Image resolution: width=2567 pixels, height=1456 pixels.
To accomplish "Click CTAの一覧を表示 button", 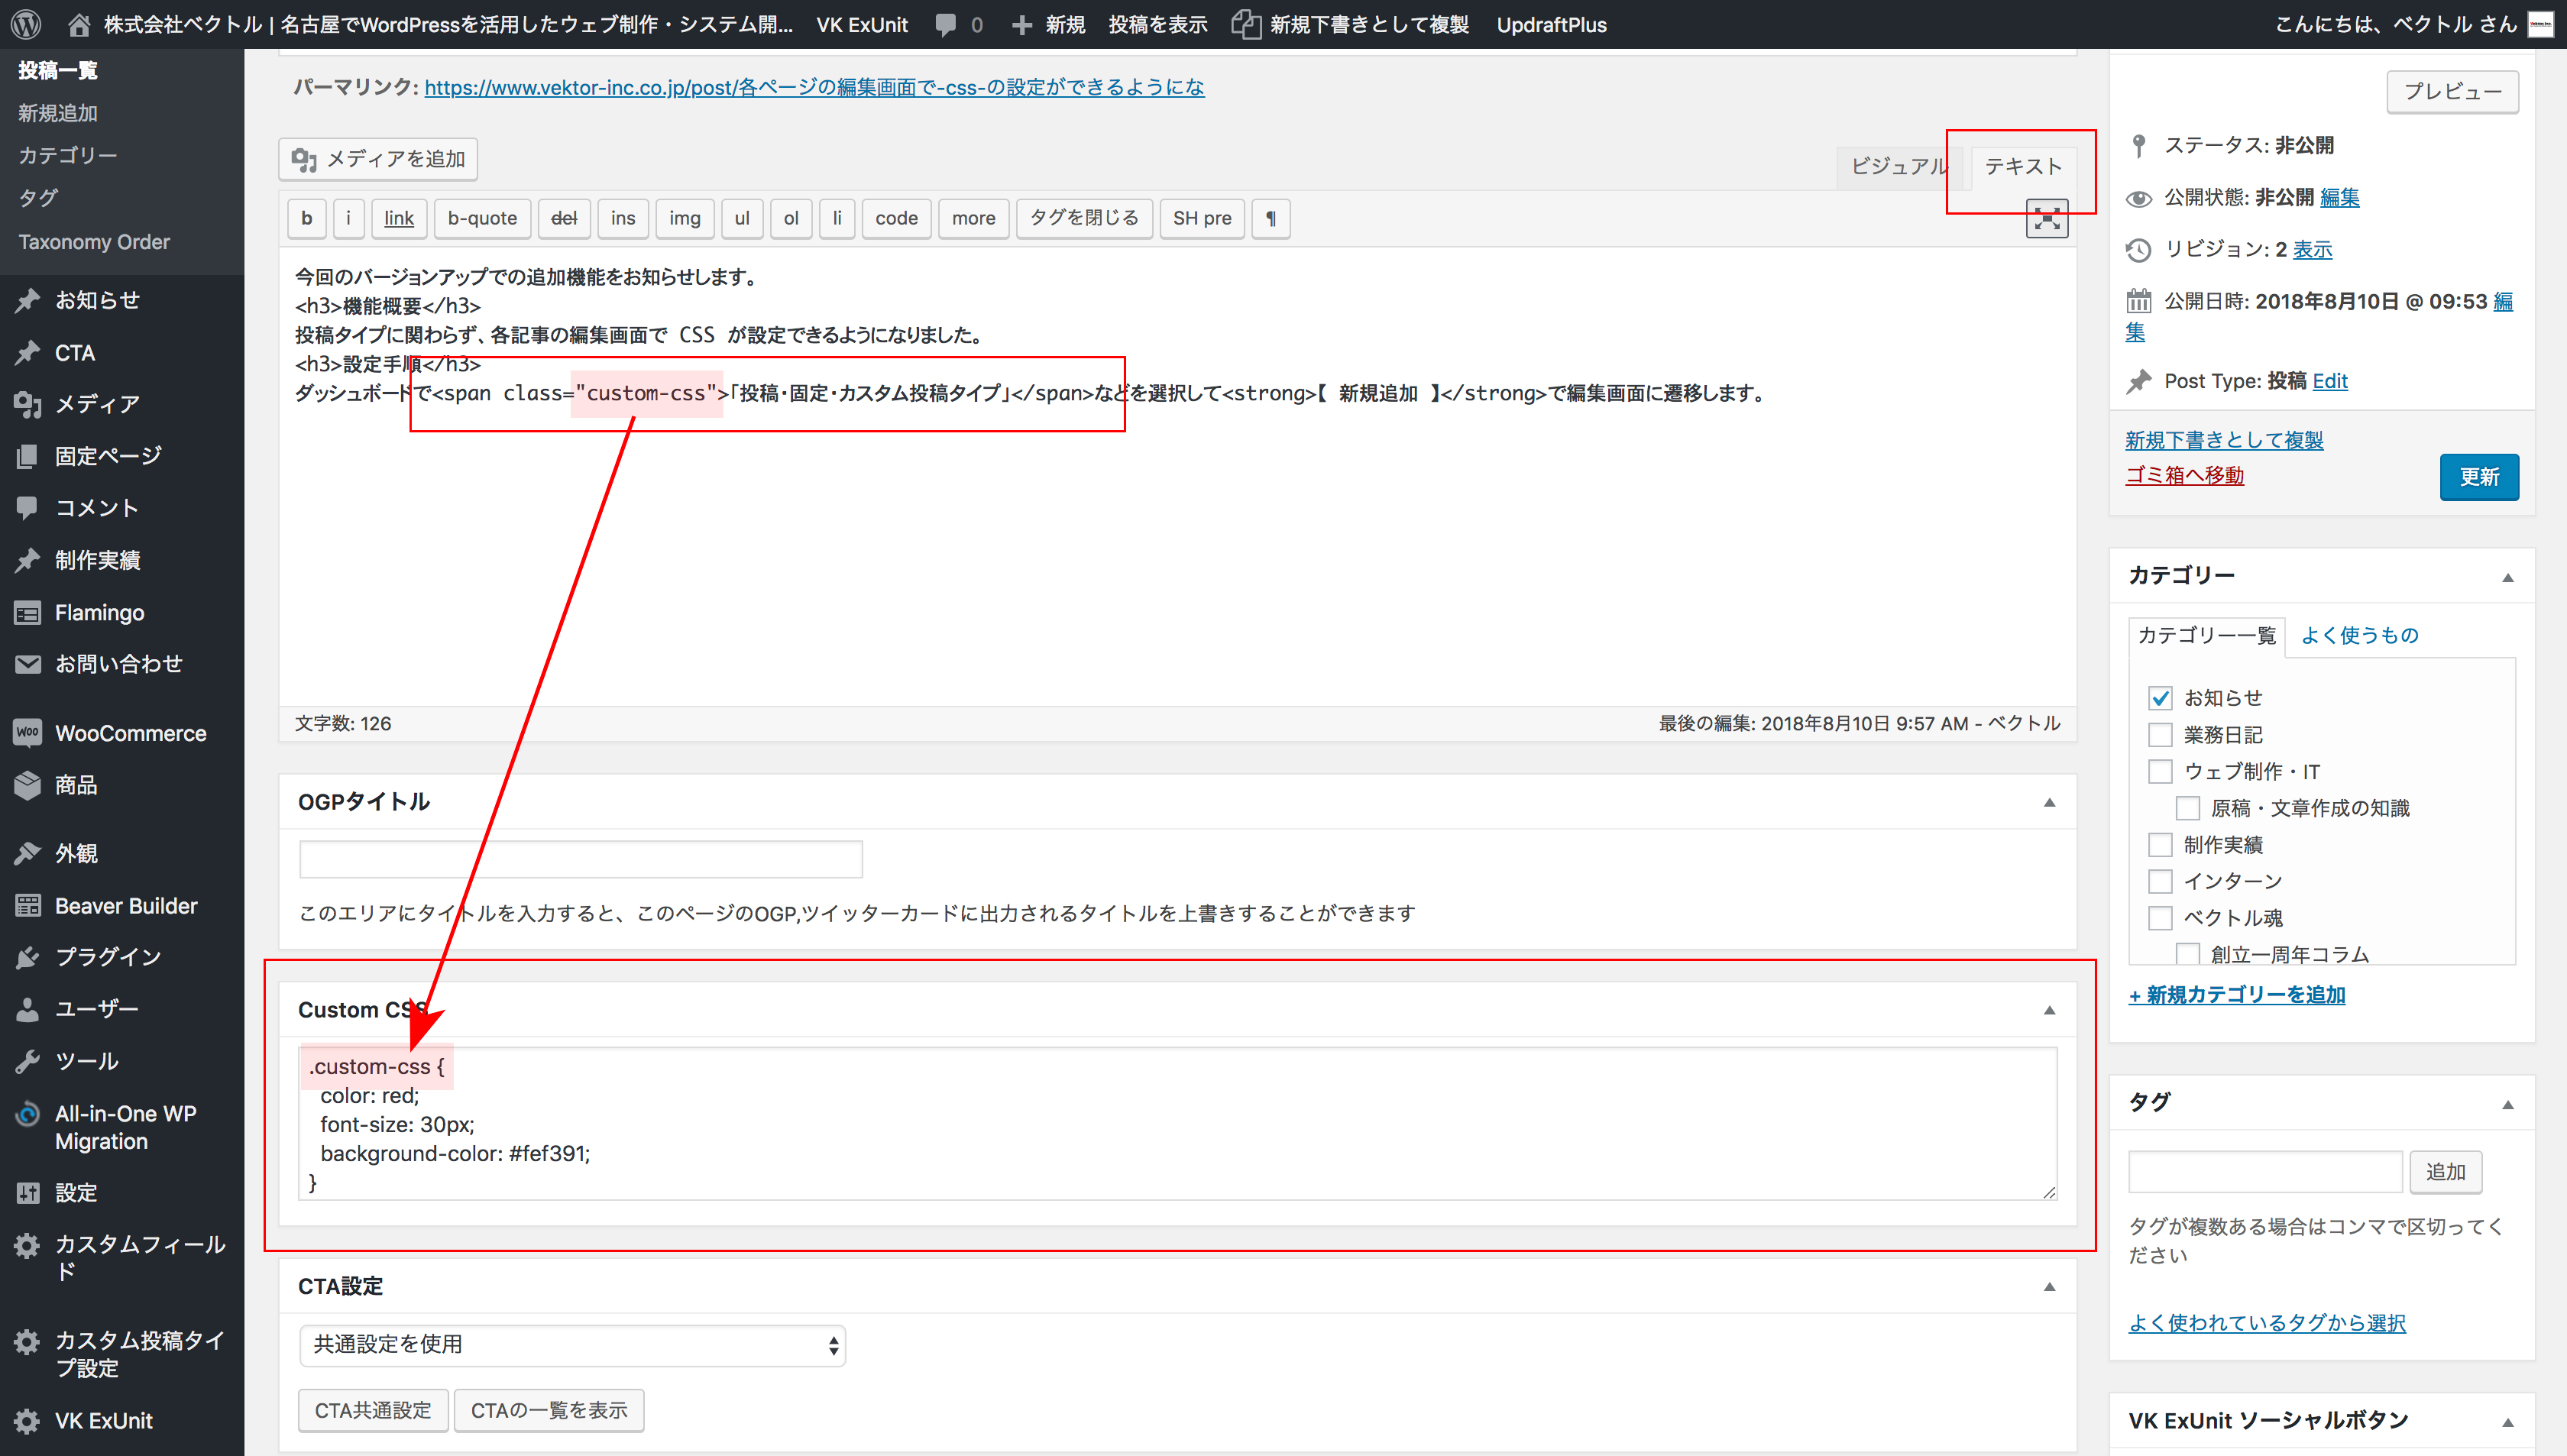I will click(x=549, y=1410).
